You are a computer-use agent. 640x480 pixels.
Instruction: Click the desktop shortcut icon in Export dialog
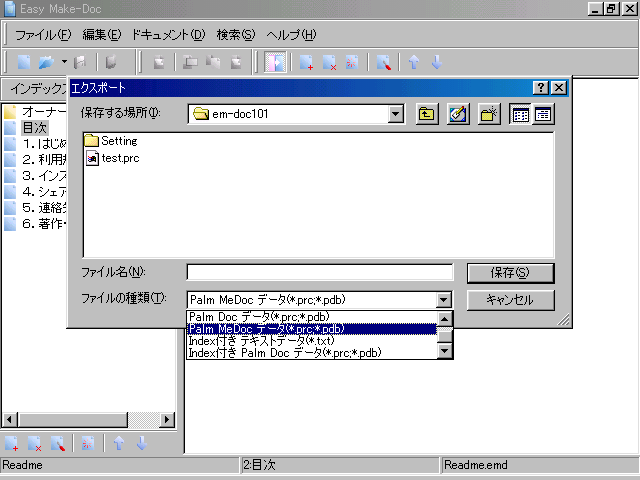[x=458, y=114]
